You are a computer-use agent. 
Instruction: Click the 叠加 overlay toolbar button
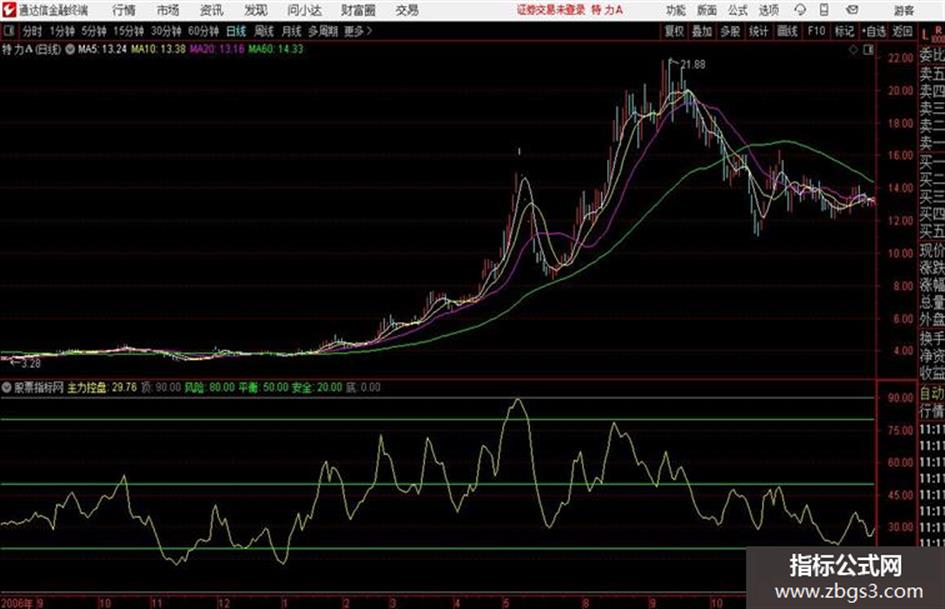(702, 31)
